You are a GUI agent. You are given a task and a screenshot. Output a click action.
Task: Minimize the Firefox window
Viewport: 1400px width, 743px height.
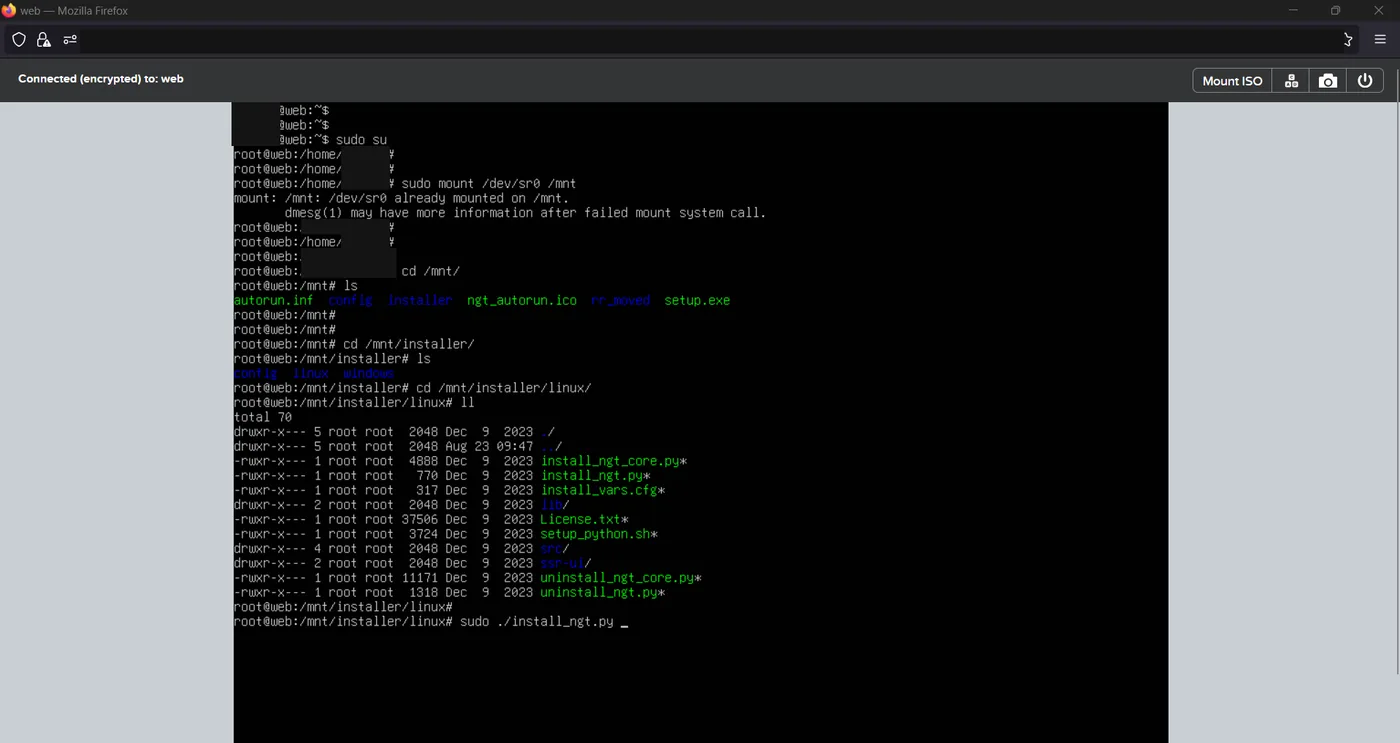[x=1293, y=10]
